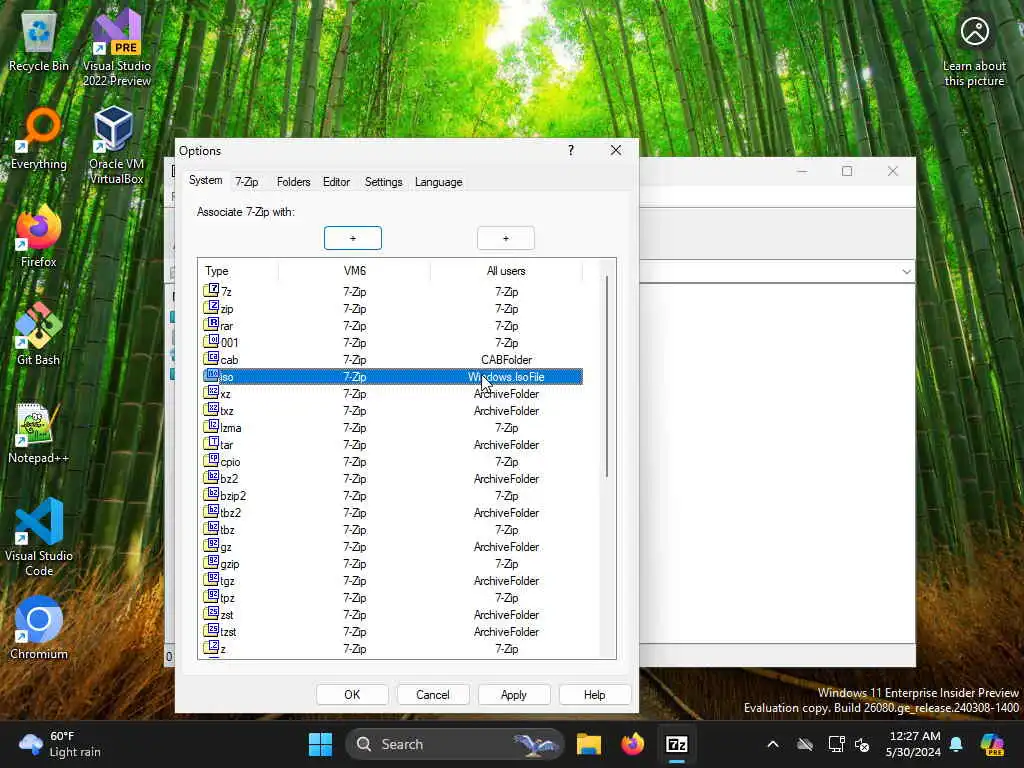Screen dimensions: 1024x768
Task: Launch Chromium desktop shortcut
Action: (x=39, y=628)
